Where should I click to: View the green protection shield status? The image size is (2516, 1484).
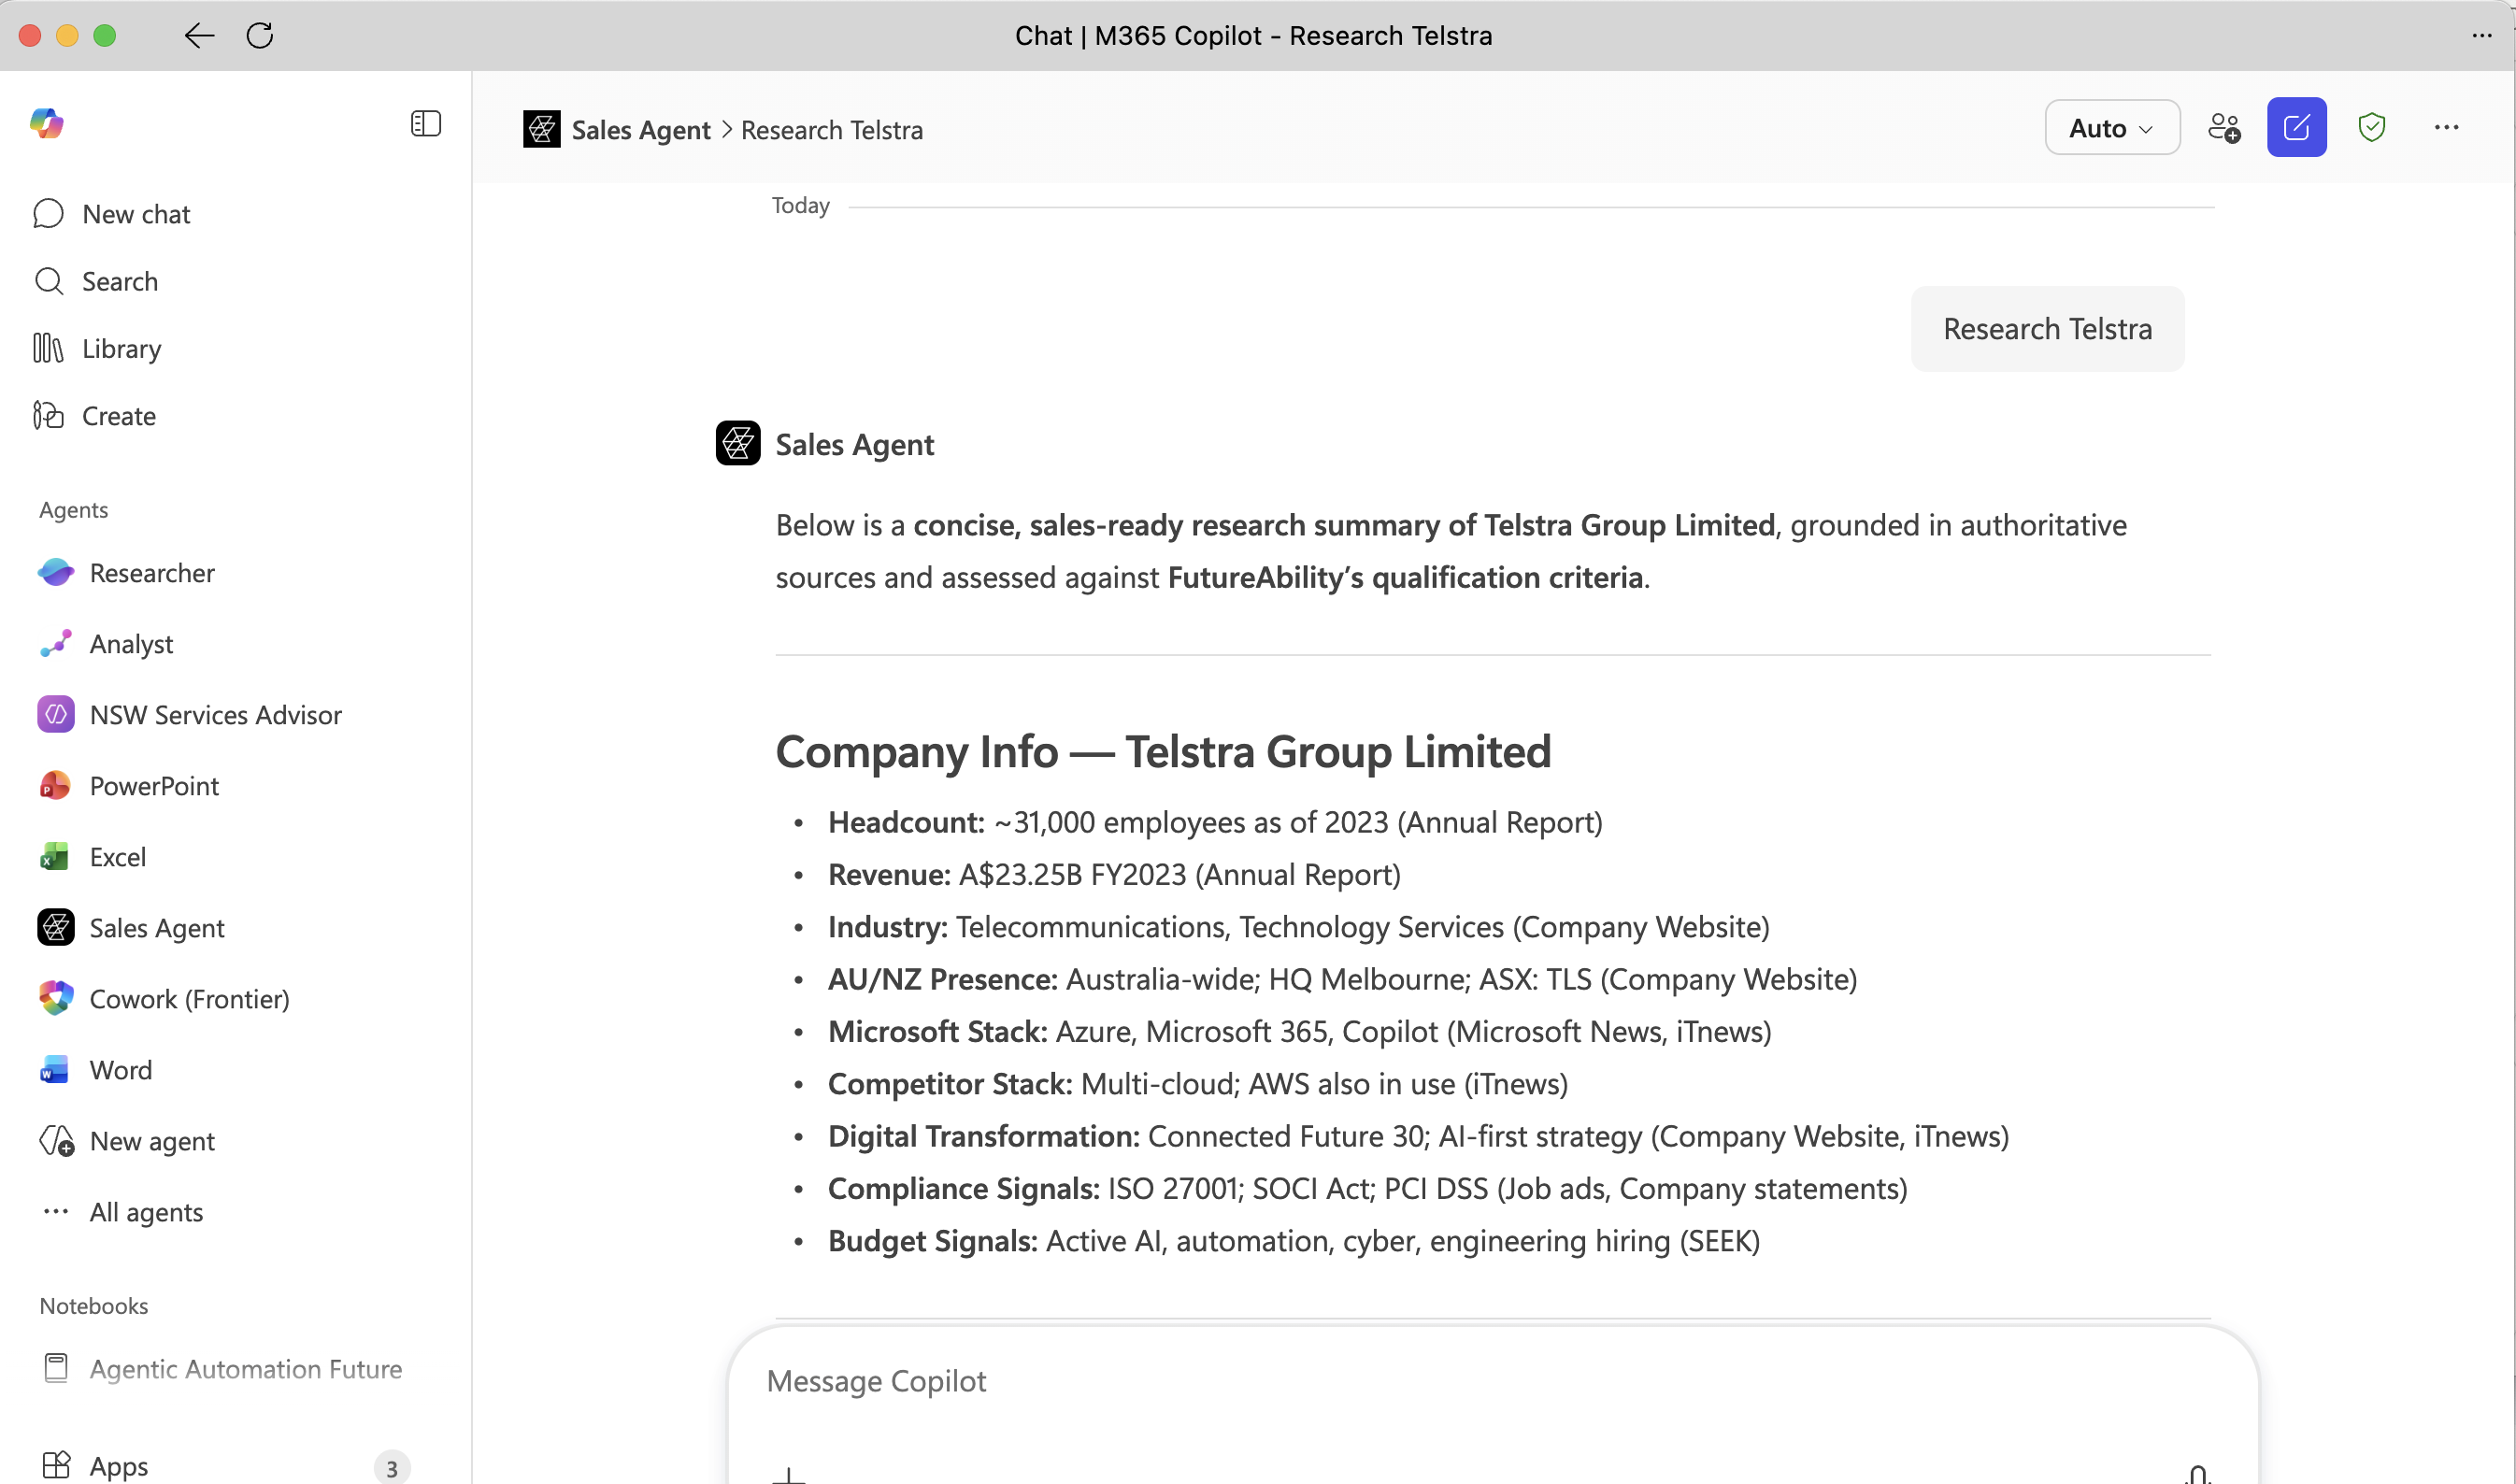pyautogui.click(x=2372, y=127)
